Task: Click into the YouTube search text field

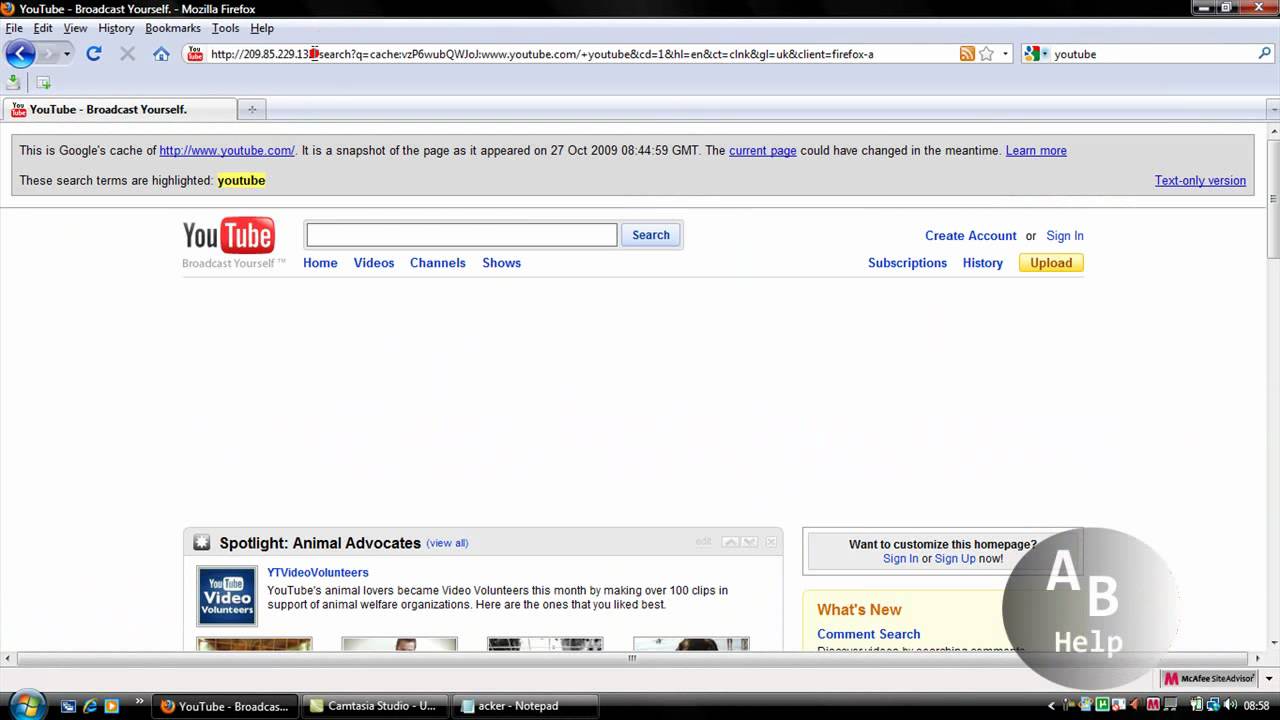Action: [x=462, y=235]
